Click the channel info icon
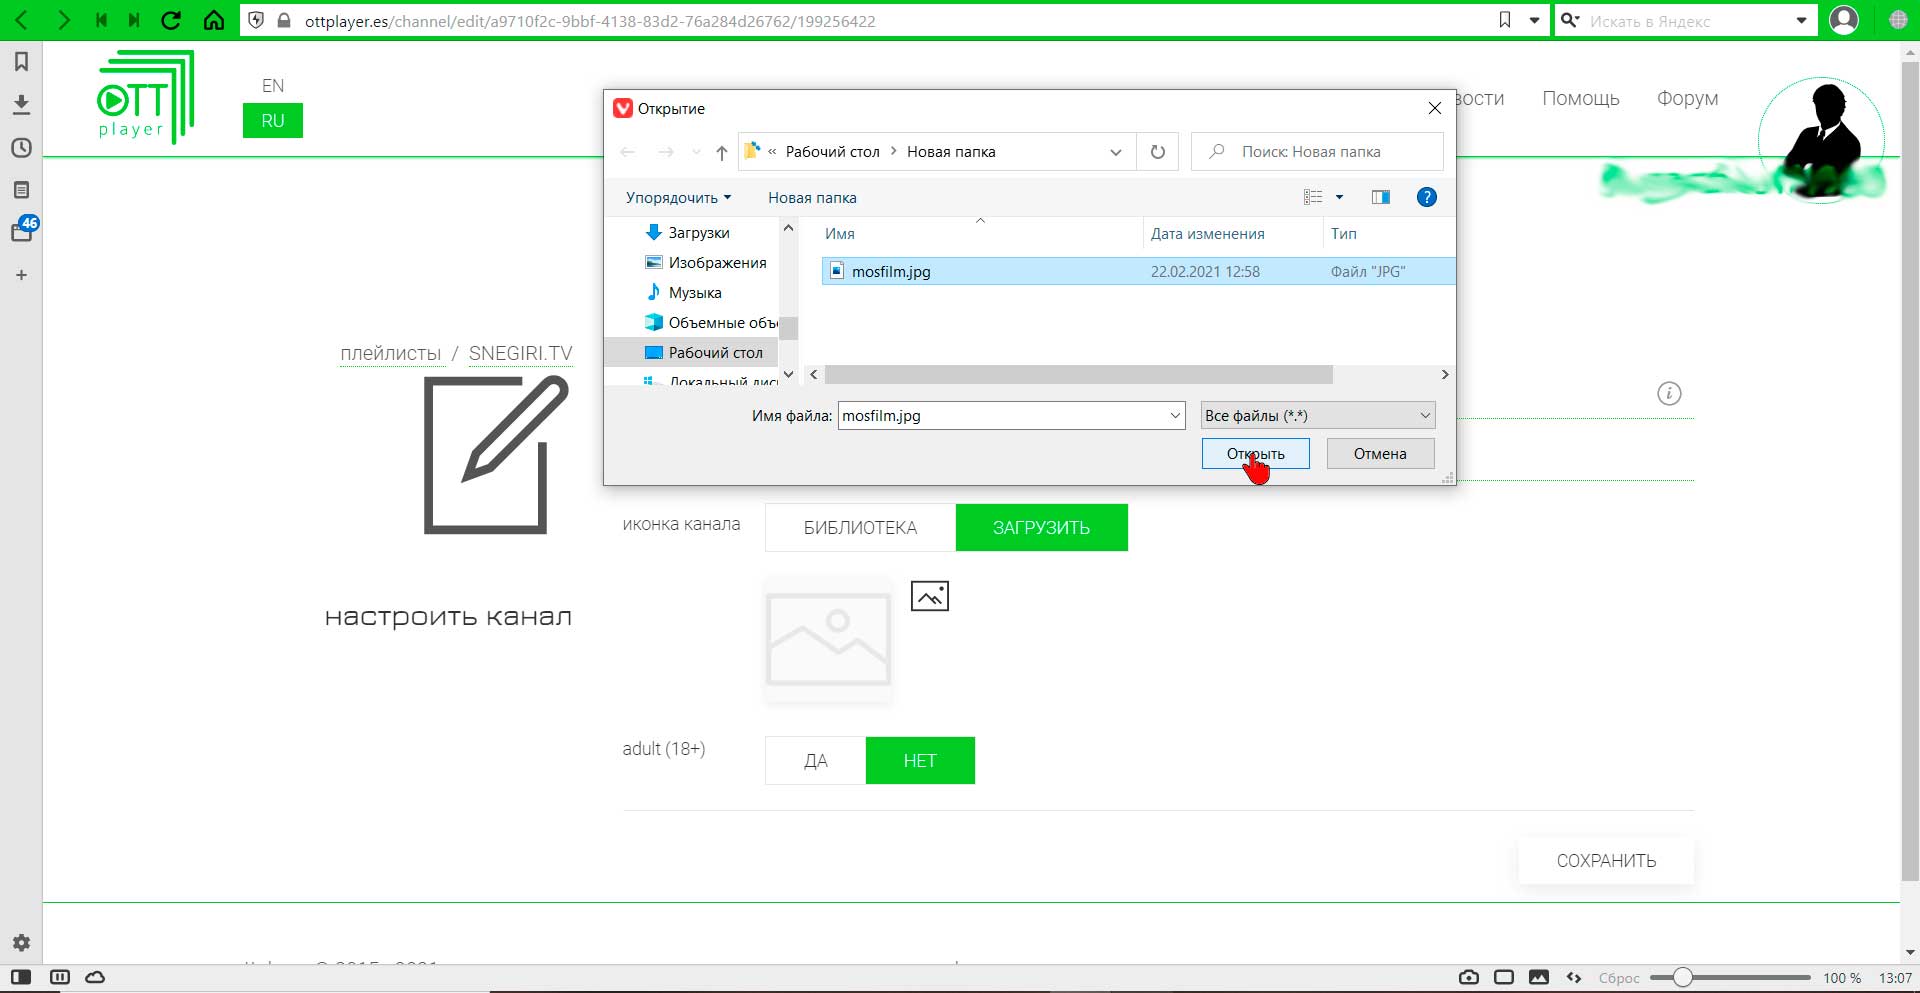The width and height of the screenshot is (1920, 993). 1669,393
